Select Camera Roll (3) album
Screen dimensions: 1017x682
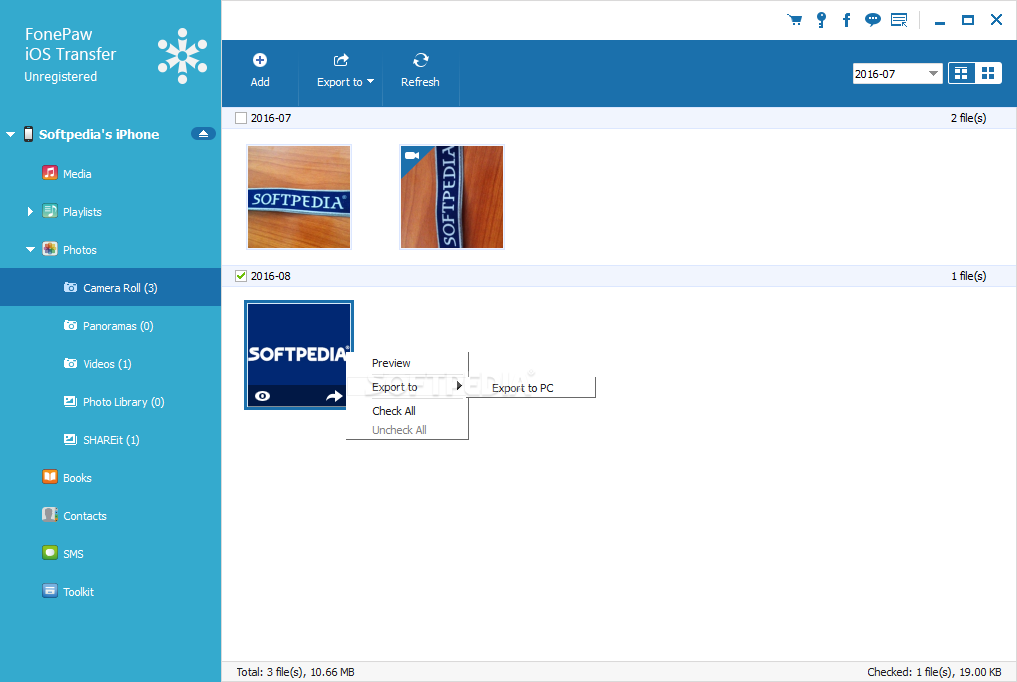tap(110, 287)
